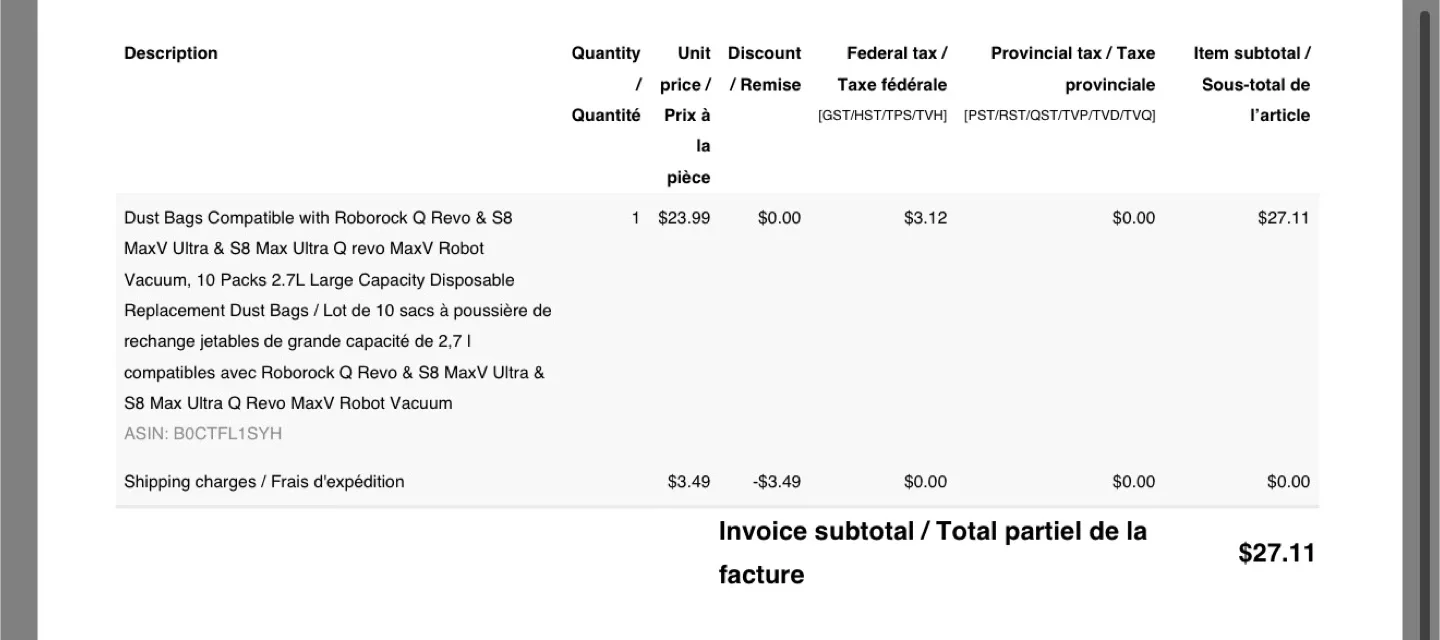
Task: Click the Shipping charges / Frais d'expédition label
Action: [x=264, y=482]
